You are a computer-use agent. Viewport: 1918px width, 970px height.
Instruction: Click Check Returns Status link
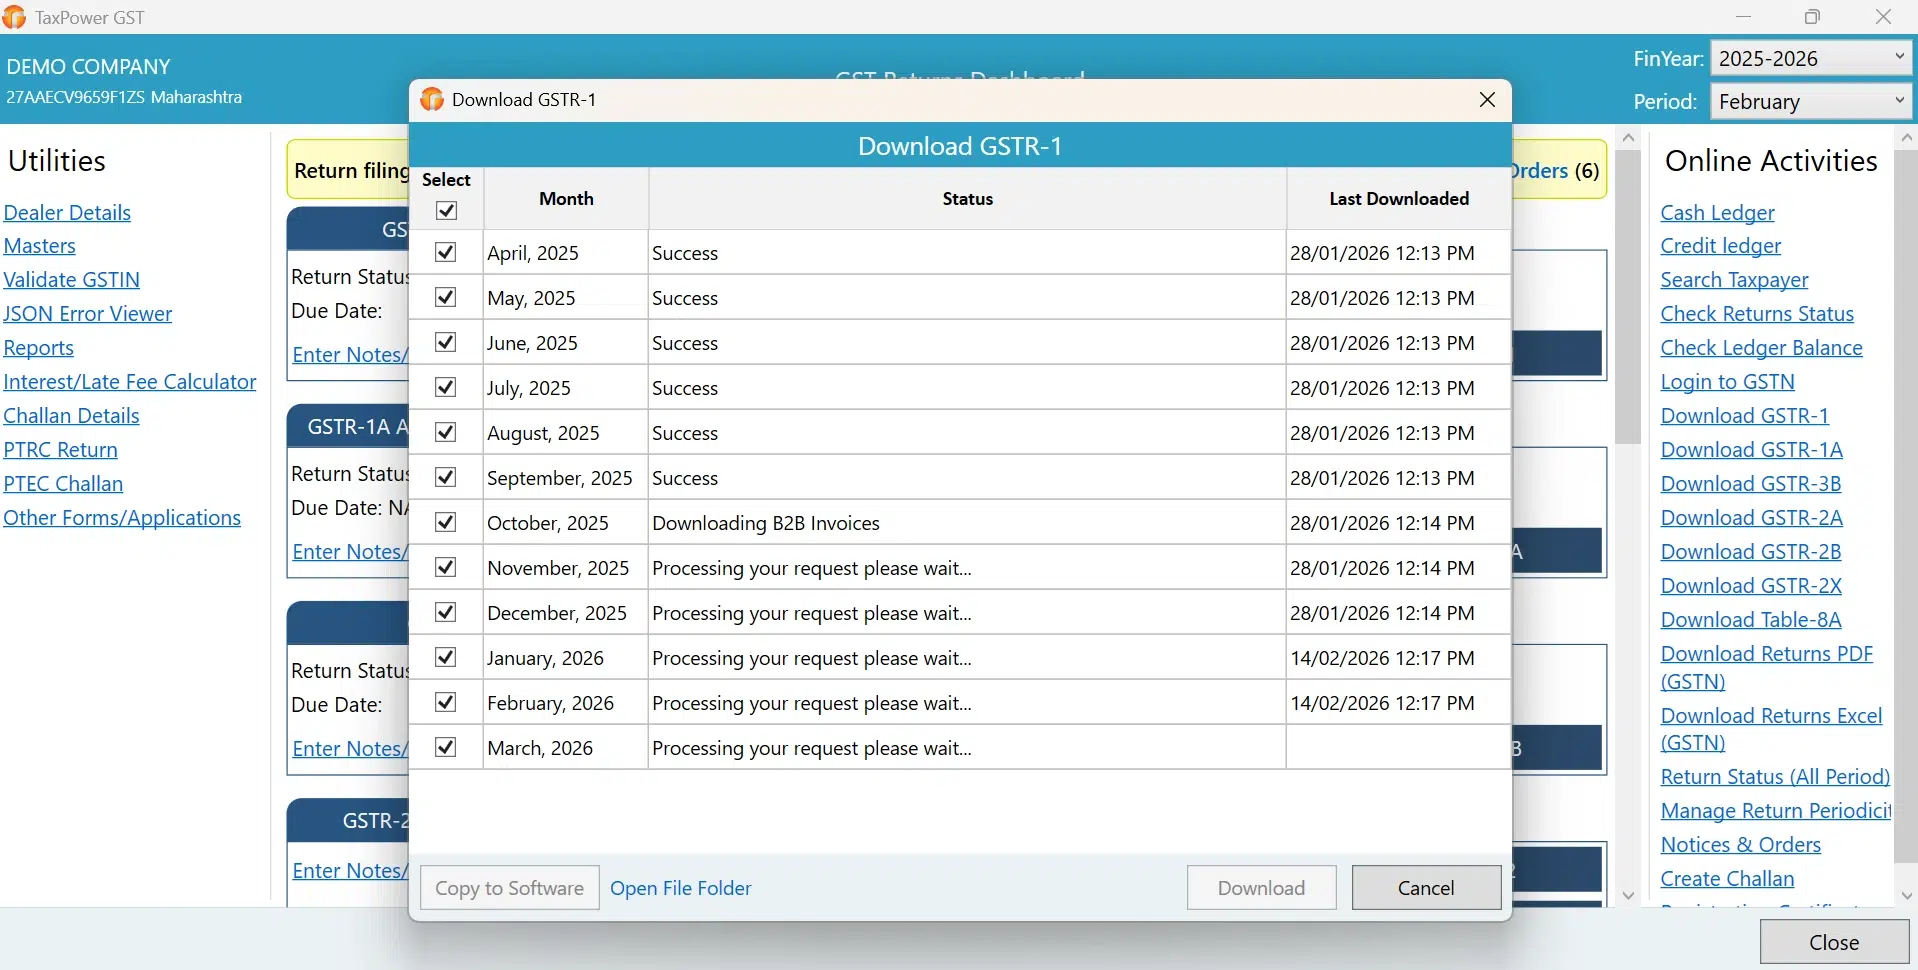click(1758, 314)
